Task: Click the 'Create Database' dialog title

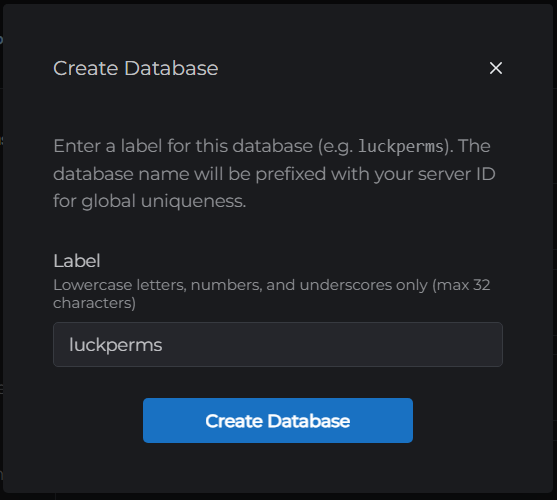Action: click(x=136, y=68)
